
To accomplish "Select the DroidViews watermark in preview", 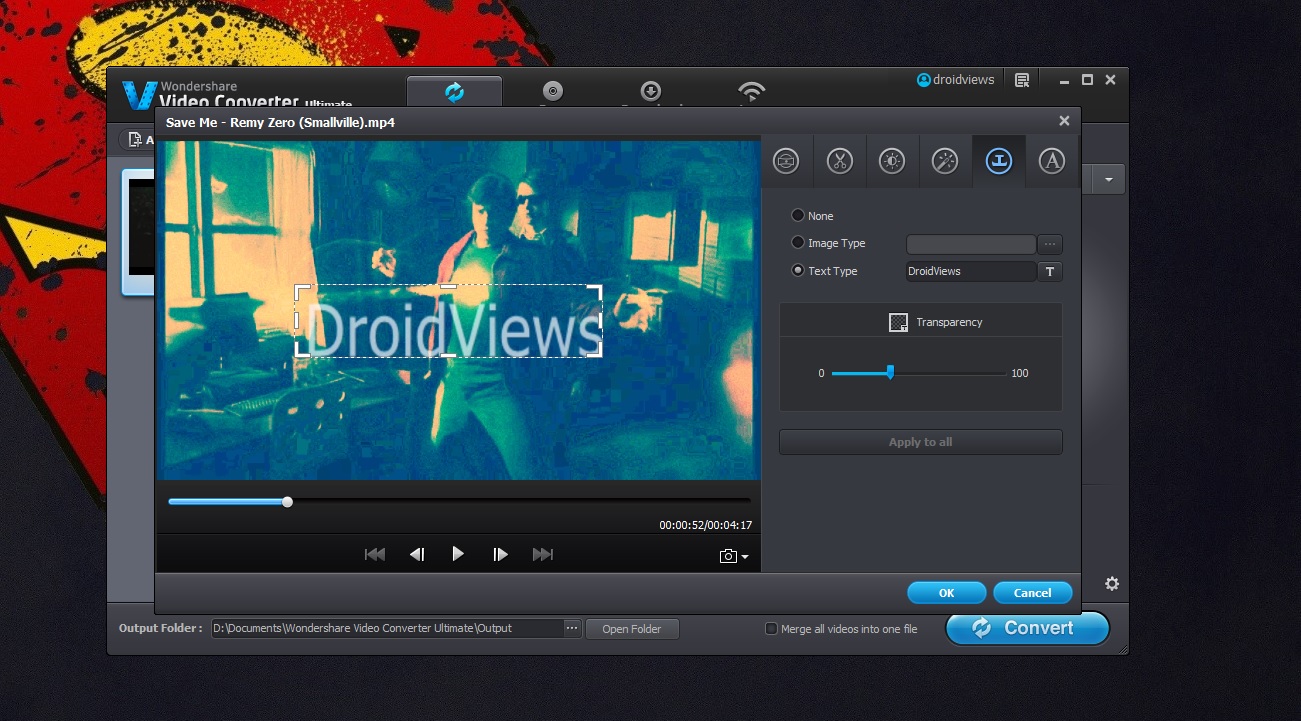I will (448, 321).
